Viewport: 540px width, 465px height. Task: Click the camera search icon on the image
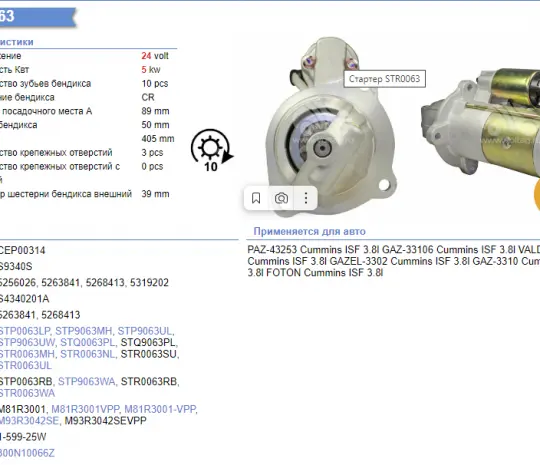(281, 198)
